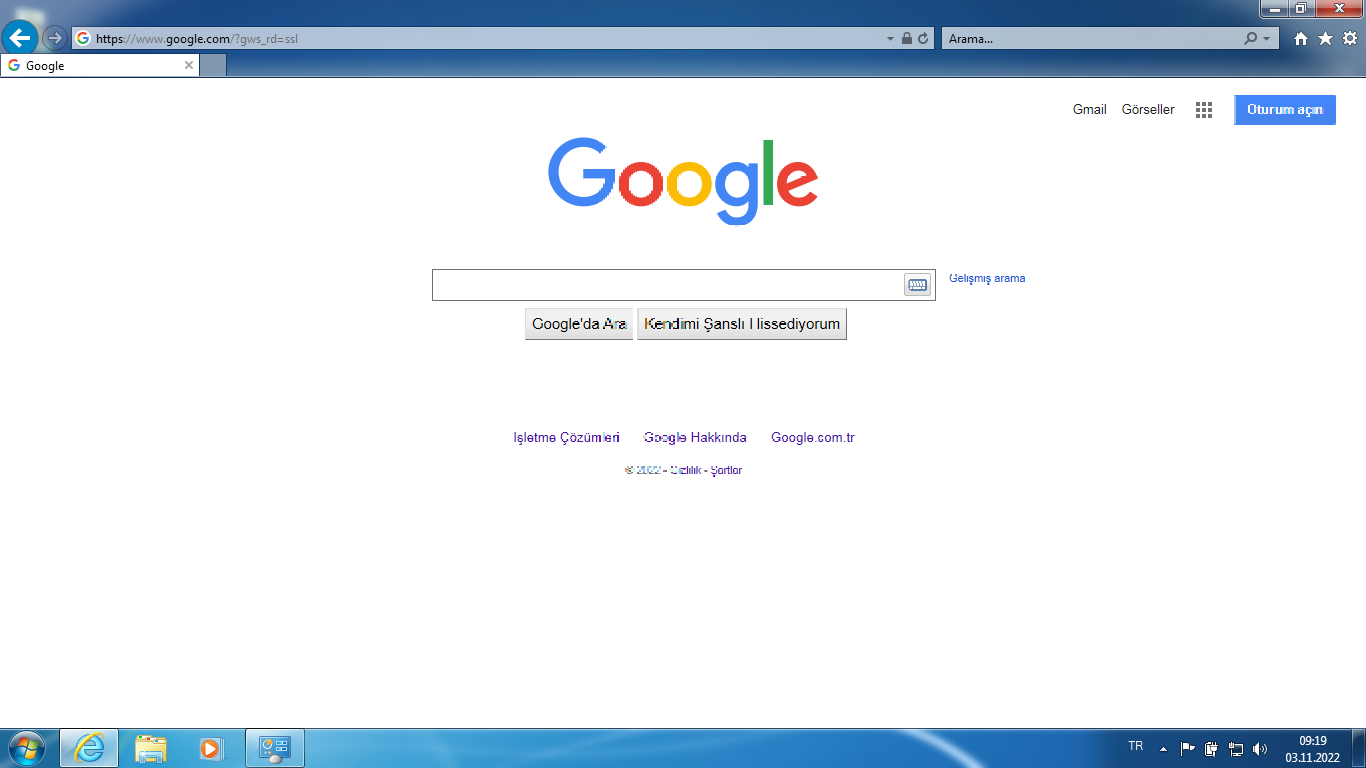Click the Google favicon in the address bar

83,39
